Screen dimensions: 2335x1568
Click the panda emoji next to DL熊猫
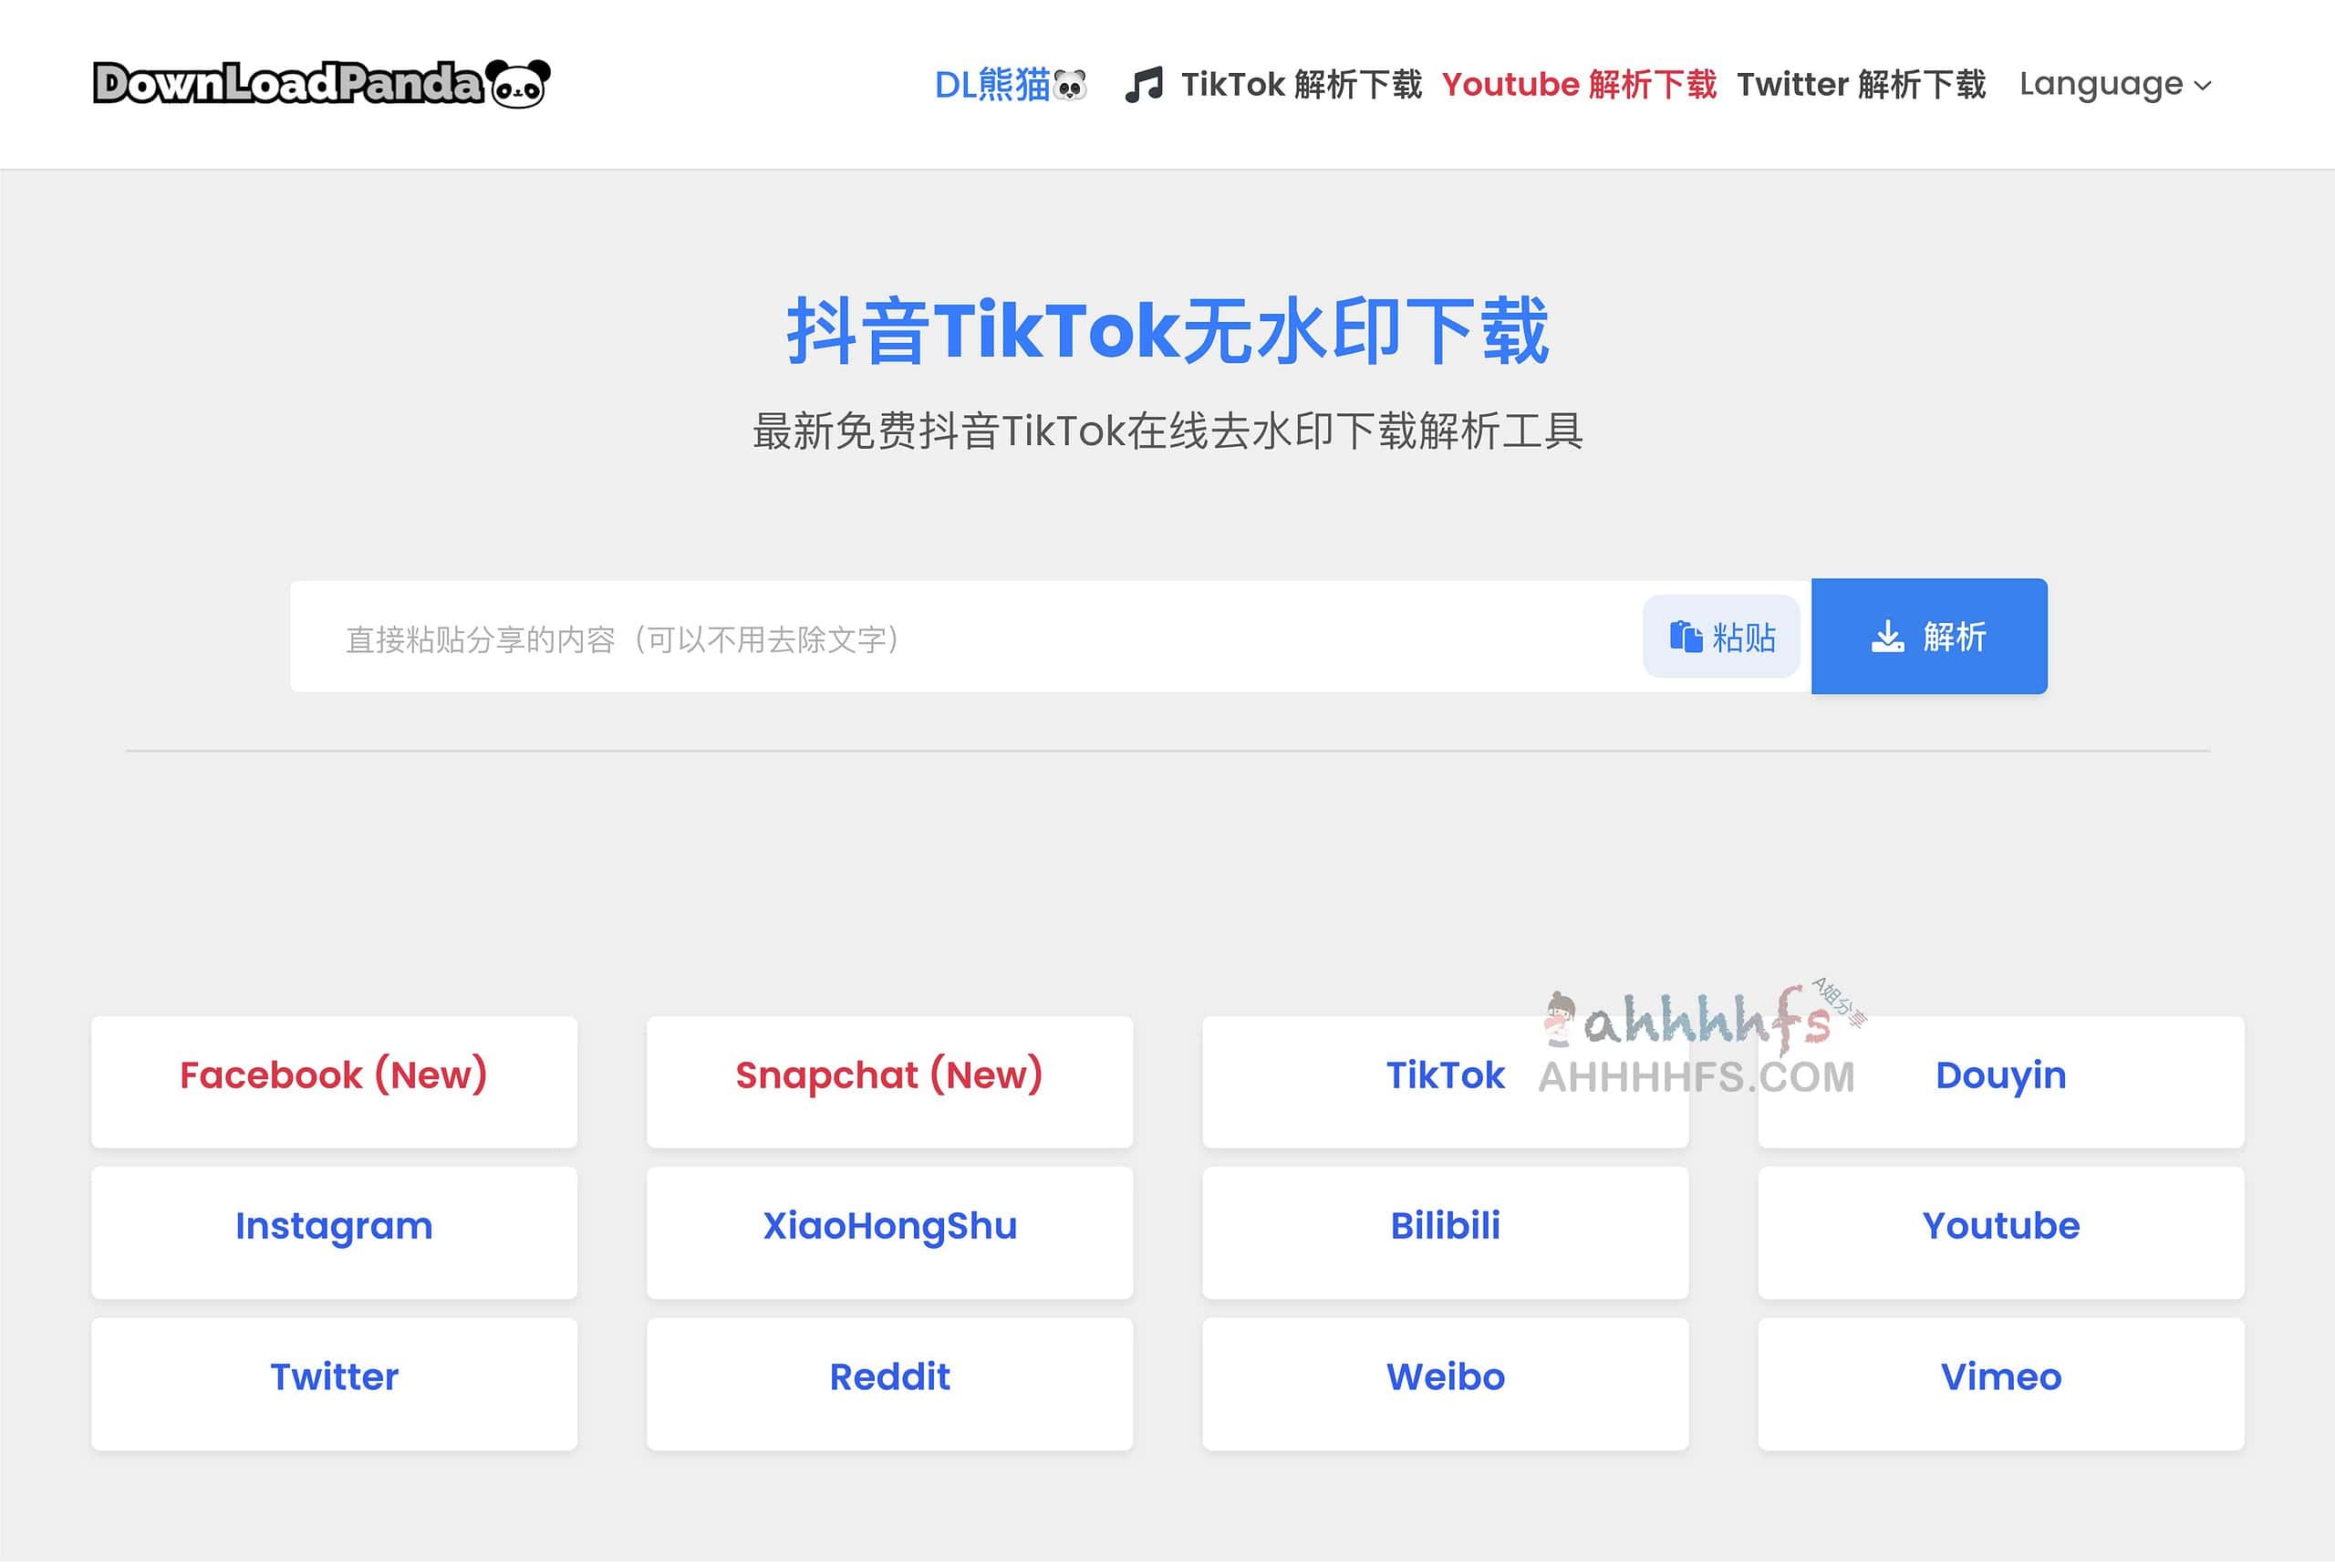pyautogui.click(x=1069, y=86)
